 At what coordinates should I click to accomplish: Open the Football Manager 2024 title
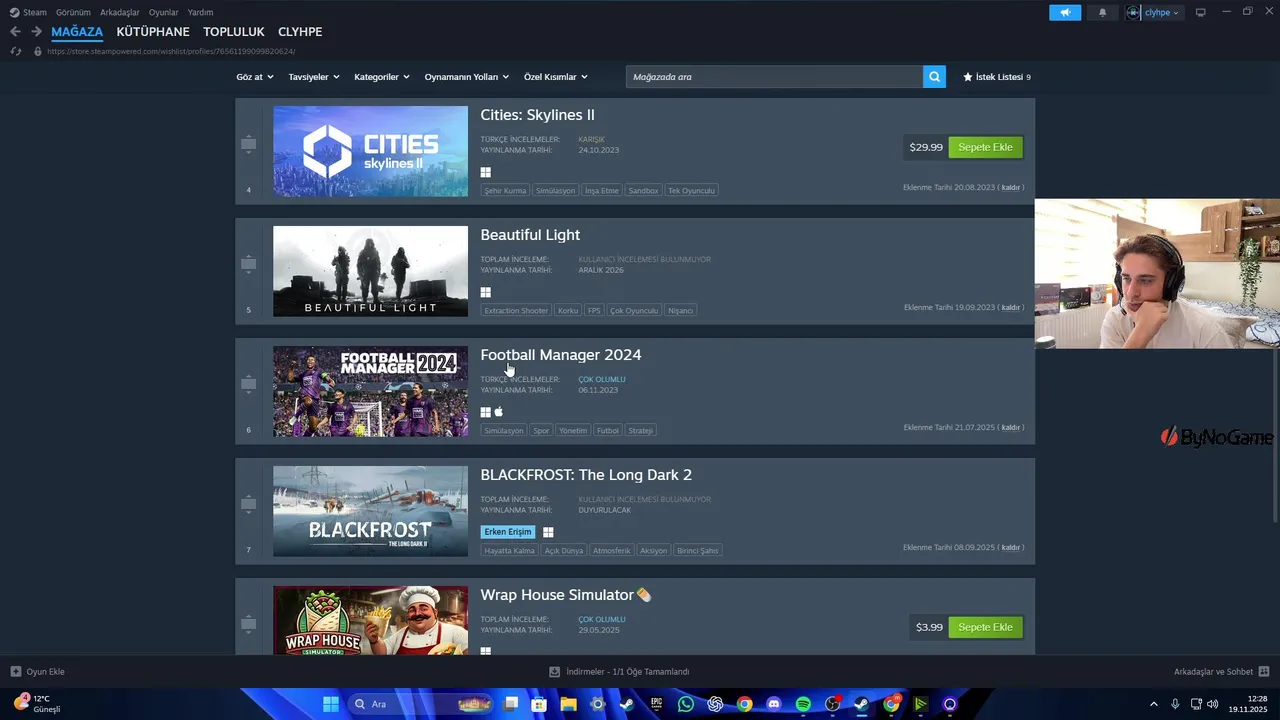561,355
